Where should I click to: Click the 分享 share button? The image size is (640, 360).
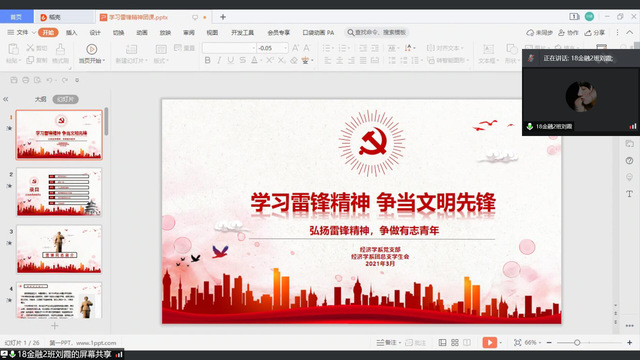[x=595, y=33]
